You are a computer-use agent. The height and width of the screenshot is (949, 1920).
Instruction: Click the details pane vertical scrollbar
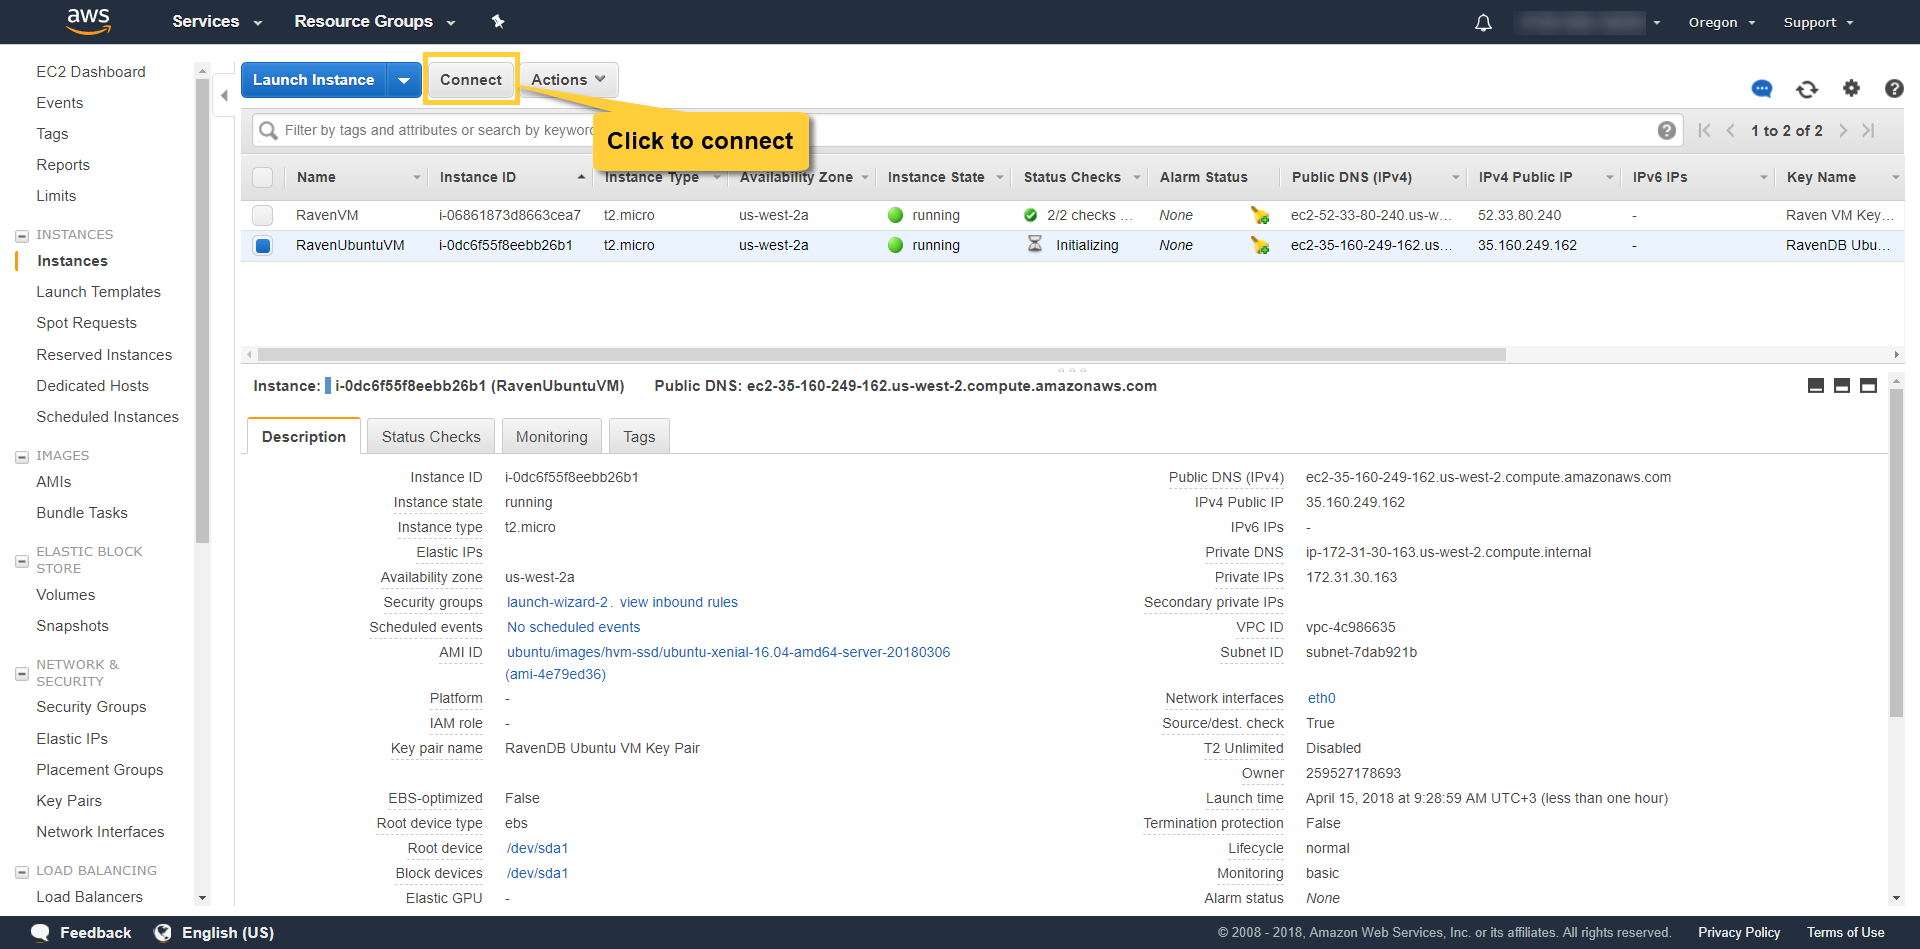(1896, 553)
